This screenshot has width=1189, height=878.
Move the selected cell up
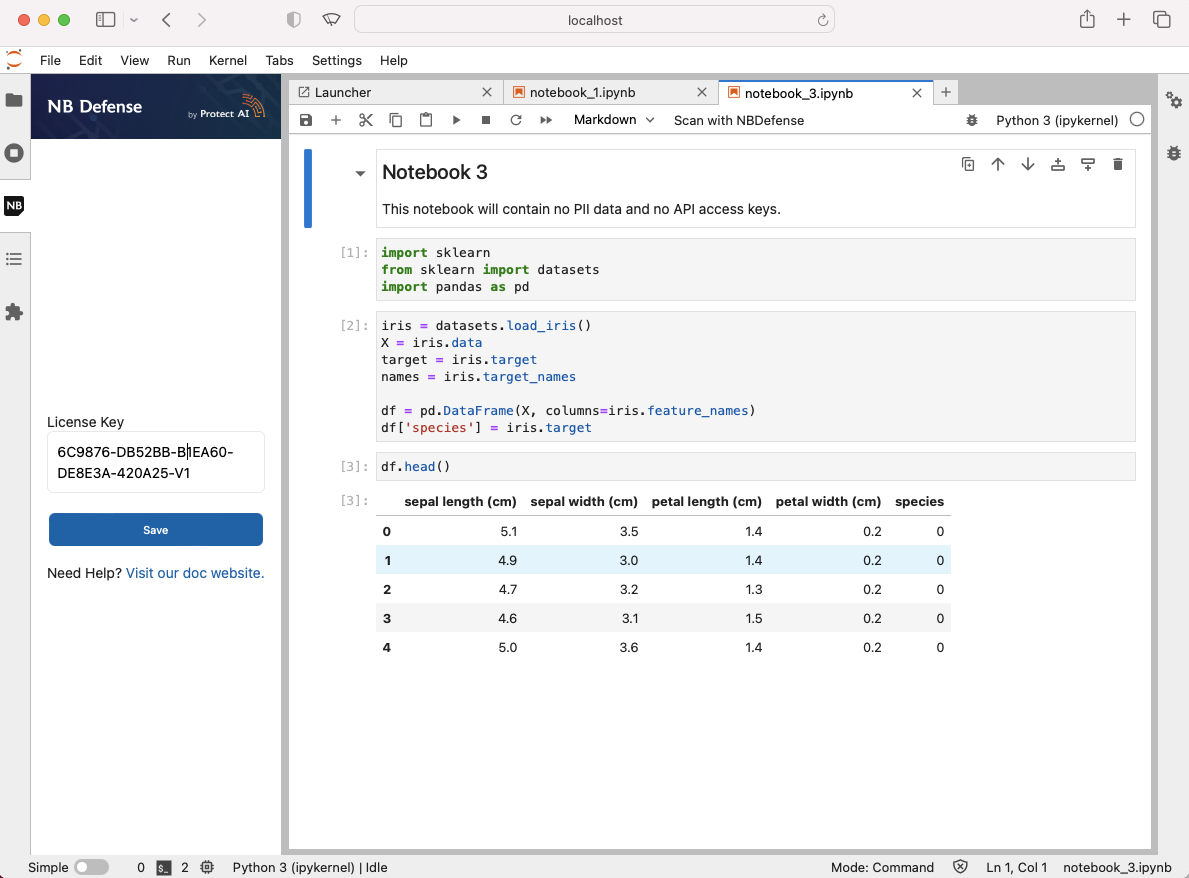coord(998,164)
